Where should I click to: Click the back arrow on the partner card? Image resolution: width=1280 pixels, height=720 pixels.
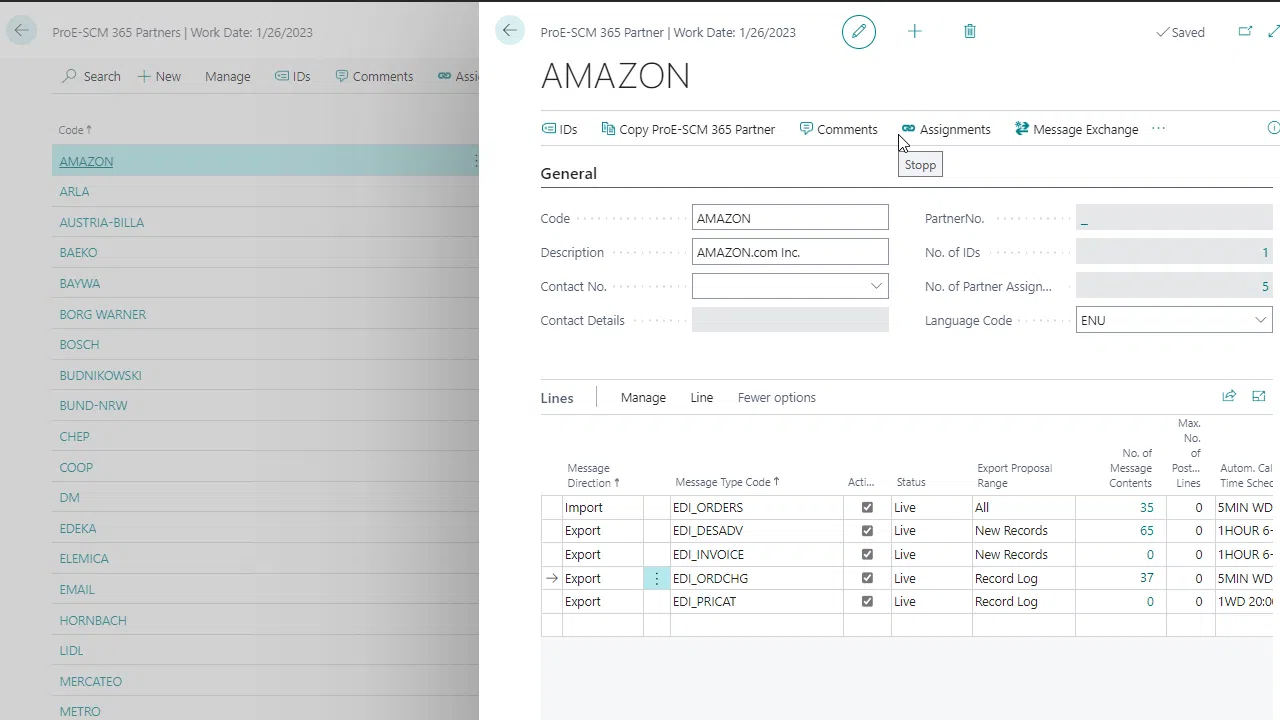[510, 31]
